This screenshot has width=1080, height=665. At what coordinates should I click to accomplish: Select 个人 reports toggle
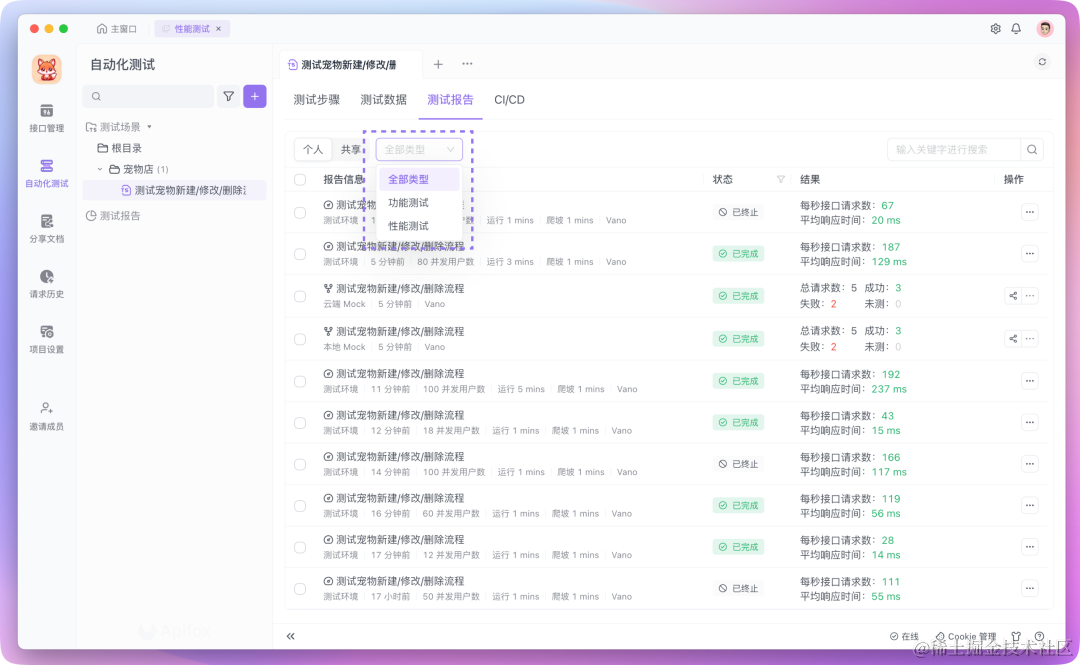pyautogui.click(x=313, y=150)
